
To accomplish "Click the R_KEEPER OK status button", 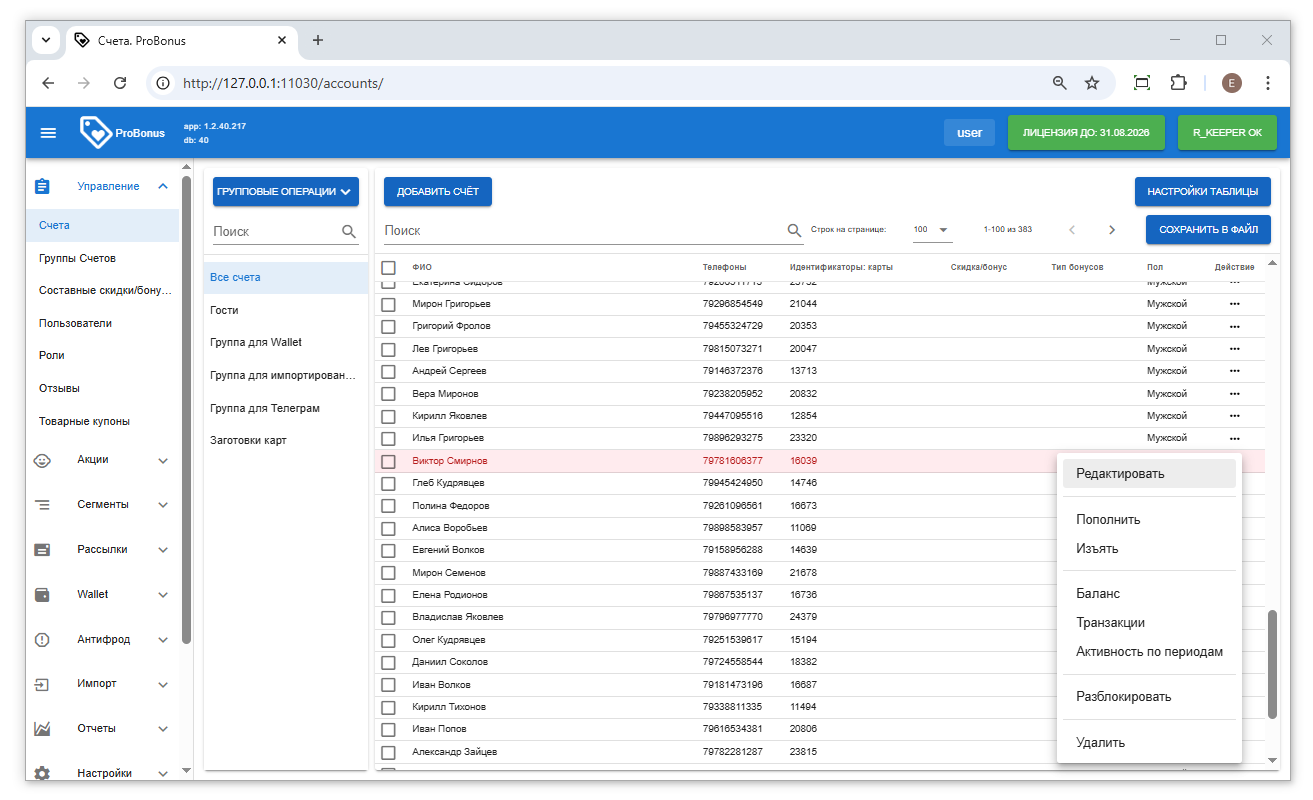I will 1227,133.
